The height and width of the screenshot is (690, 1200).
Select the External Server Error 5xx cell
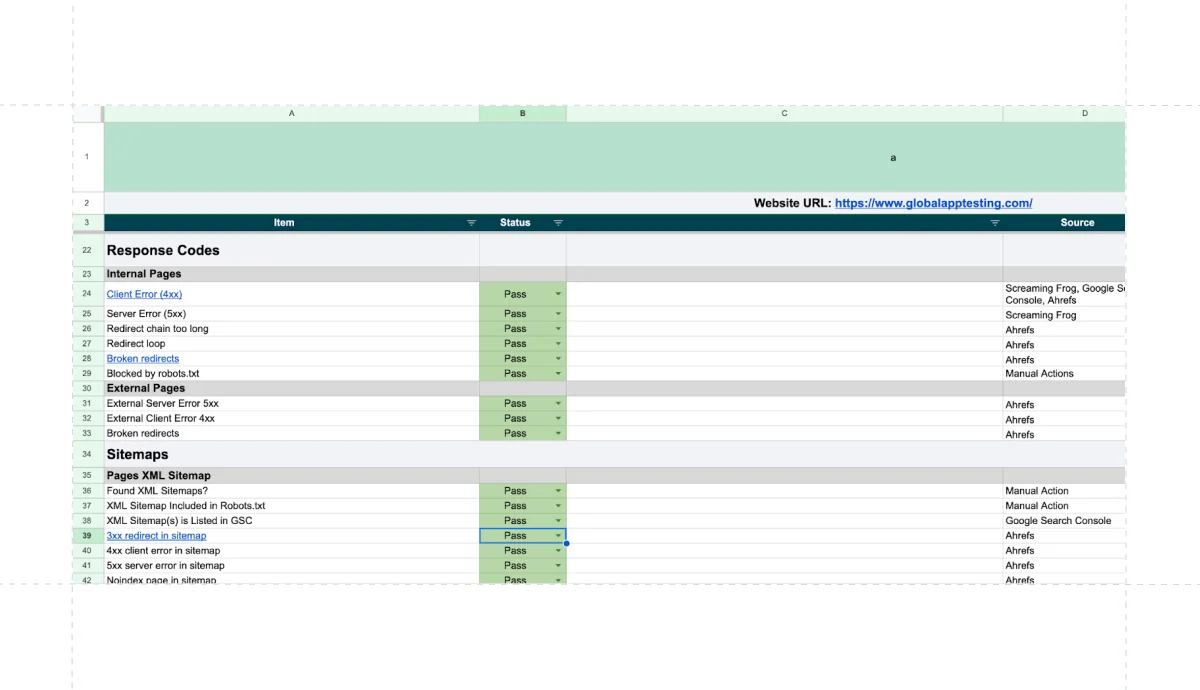(292, 404)
